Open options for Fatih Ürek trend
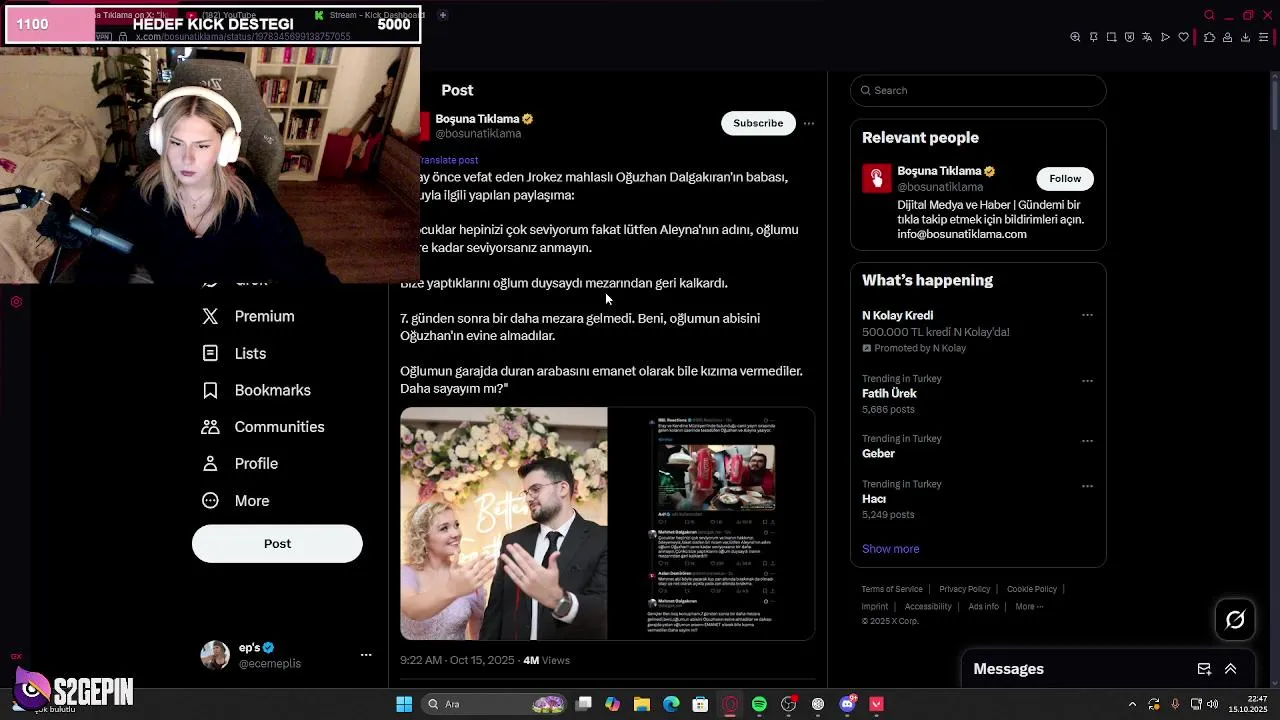1280x720 pixels. tap(1087, 380)
